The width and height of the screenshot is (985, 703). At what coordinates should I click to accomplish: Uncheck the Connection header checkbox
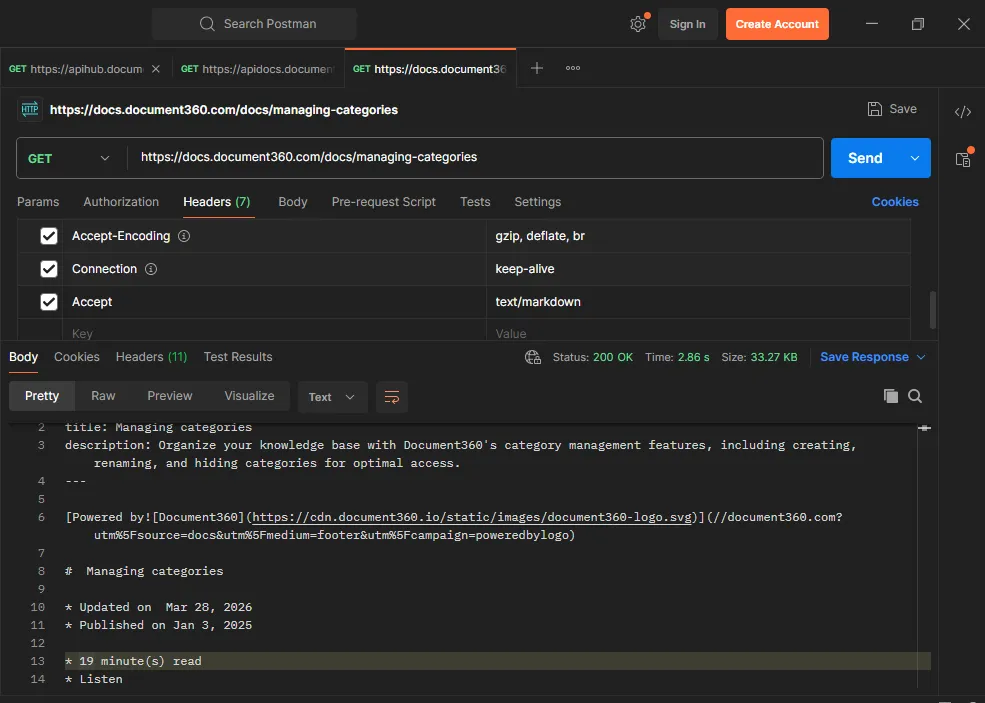[x=48, y=269]
